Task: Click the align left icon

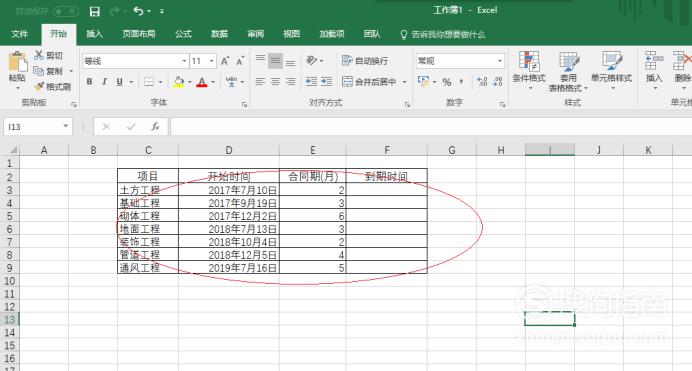Action: pyautogui.click(x=260, y=82)
